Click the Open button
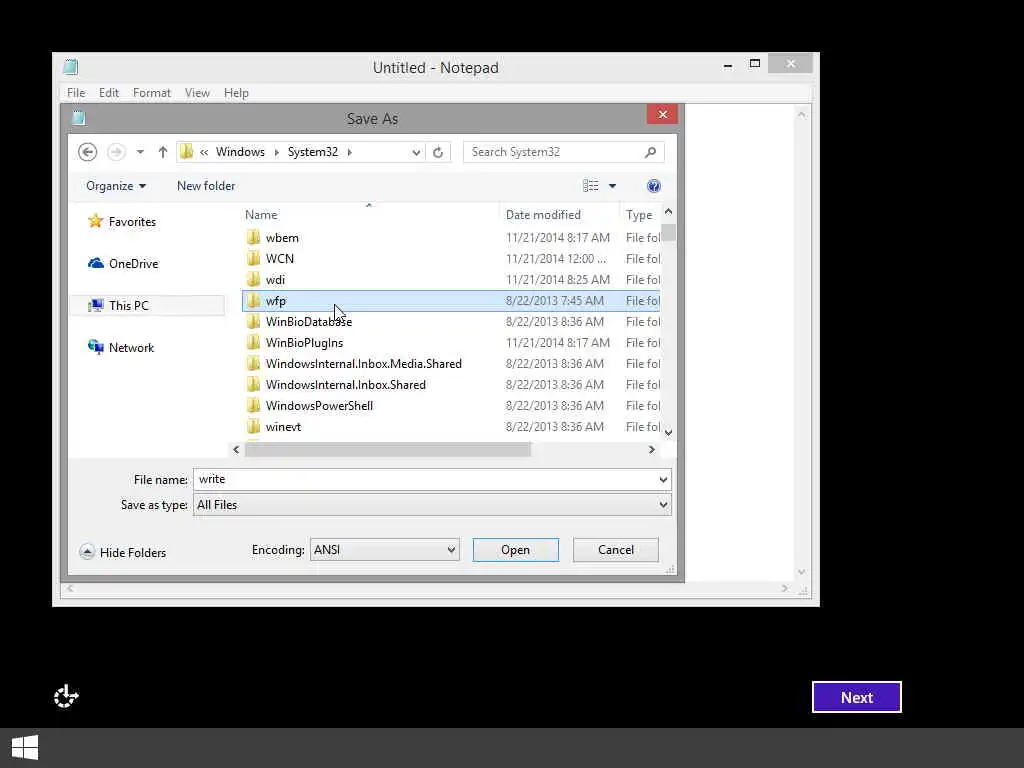The width and height of the screenshot is (1024, 768). tap(516, 550)
